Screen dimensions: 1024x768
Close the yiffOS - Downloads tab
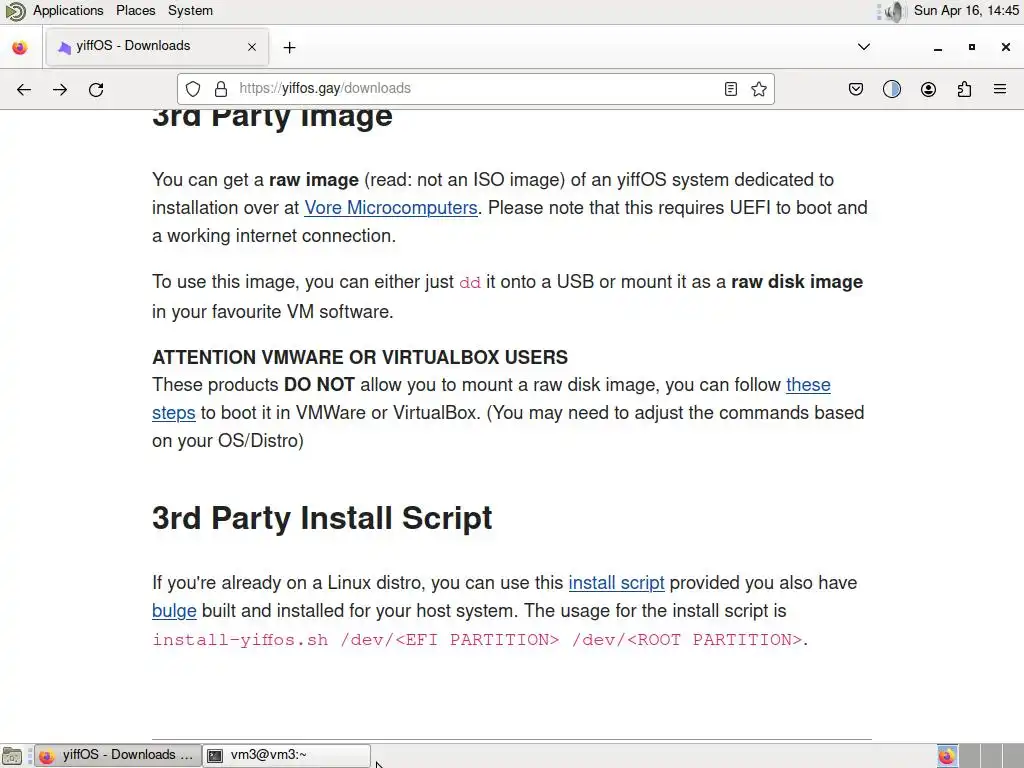point(252,47)
